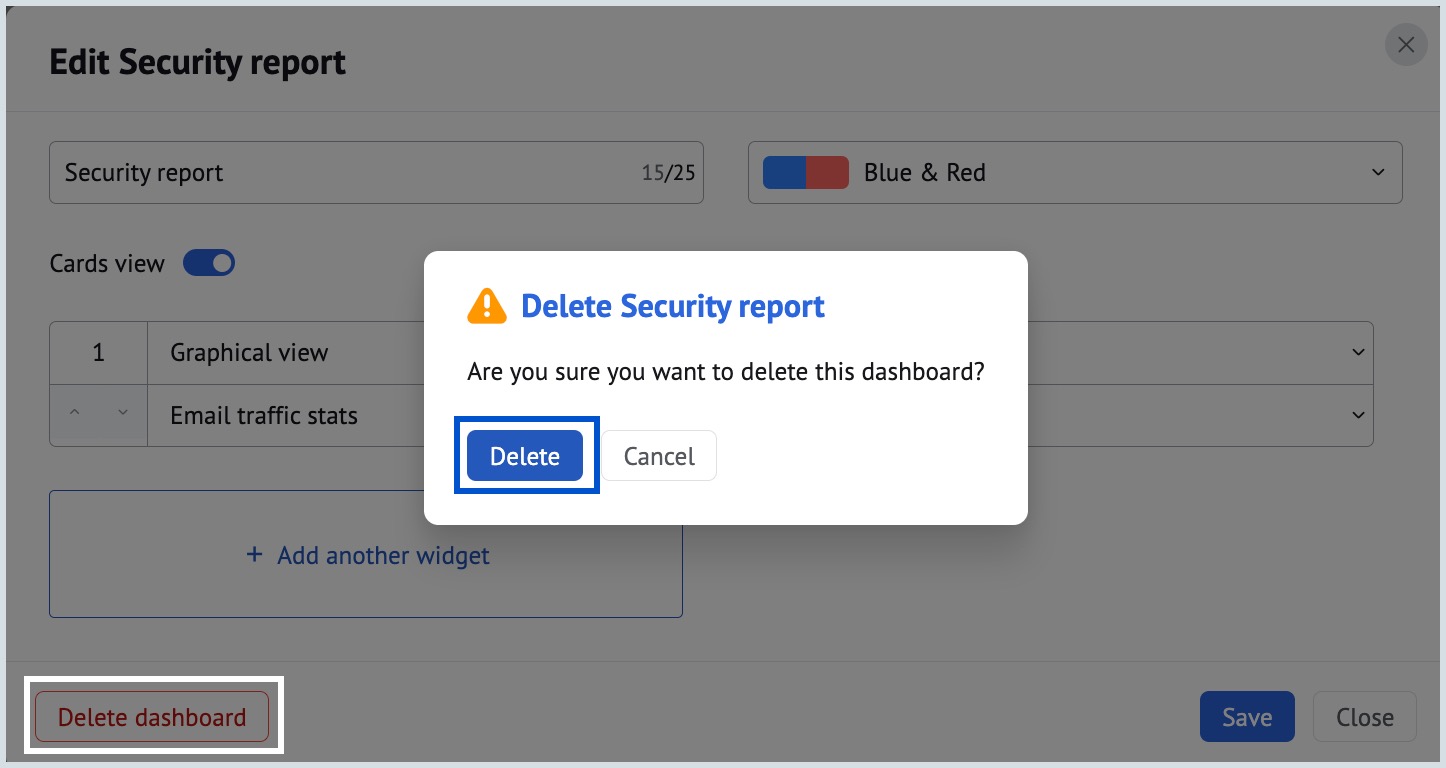Click the Delete dashboard button
This screenshot has width=1446, height=768.
pos(152,716)
